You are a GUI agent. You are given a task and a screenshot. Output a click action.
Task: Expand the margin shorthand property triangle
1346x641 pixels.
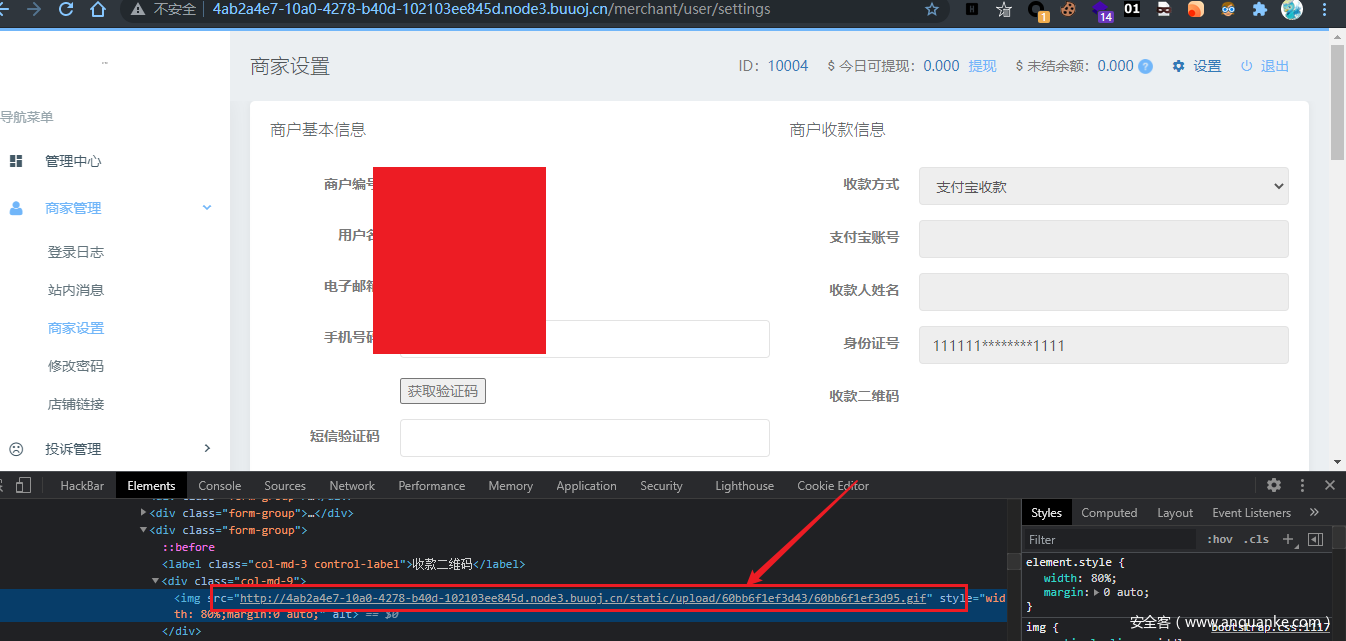pyautogui.click(x=1095, y=592)
